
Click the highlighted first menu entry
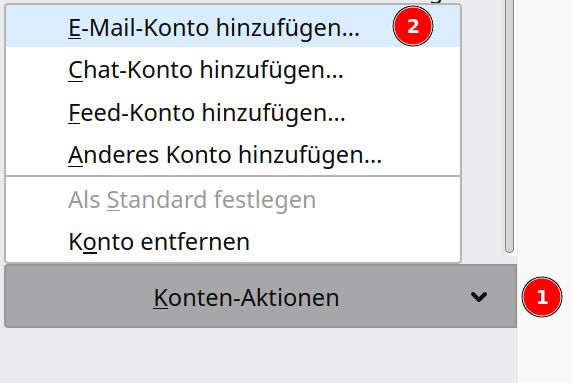coord(233,26)
